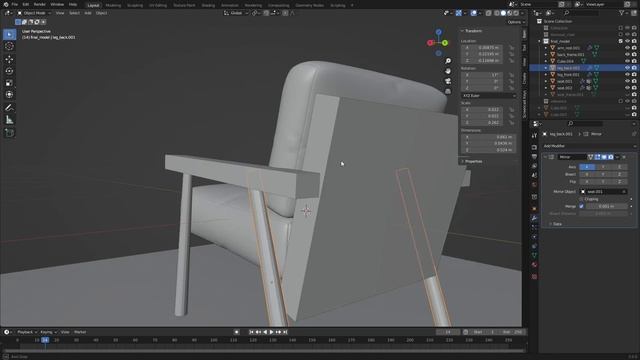Hide arm_rest.001 via eye icon
The height and width of the screenshot is (360, 640).
tap(627, 48)
